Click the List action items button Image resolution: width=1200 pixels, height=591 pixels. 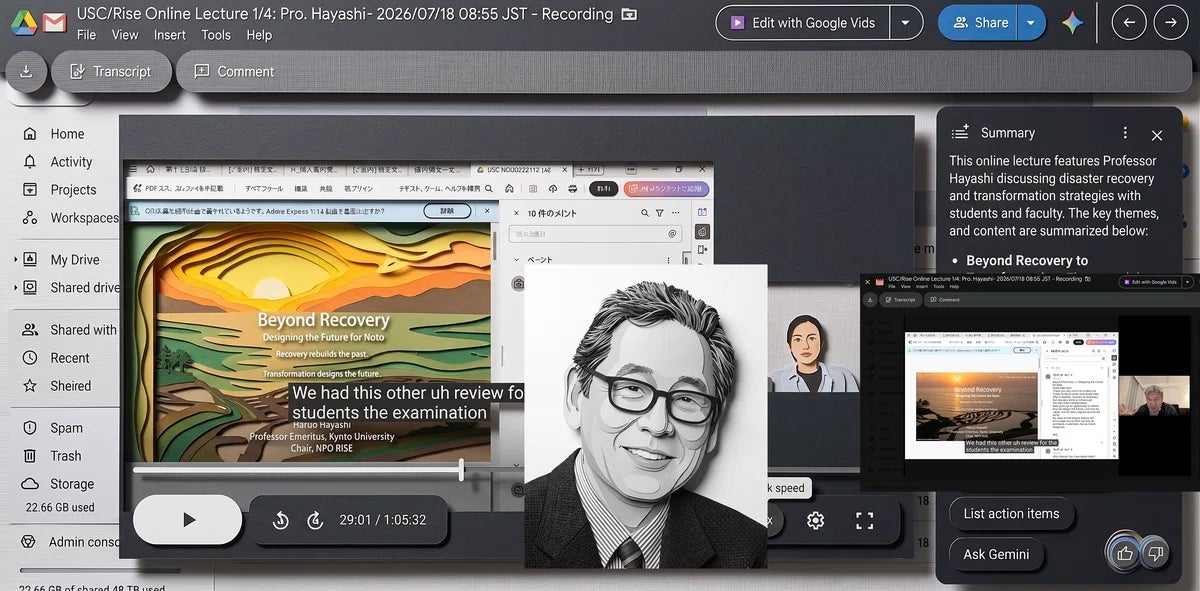[1012, 514]
